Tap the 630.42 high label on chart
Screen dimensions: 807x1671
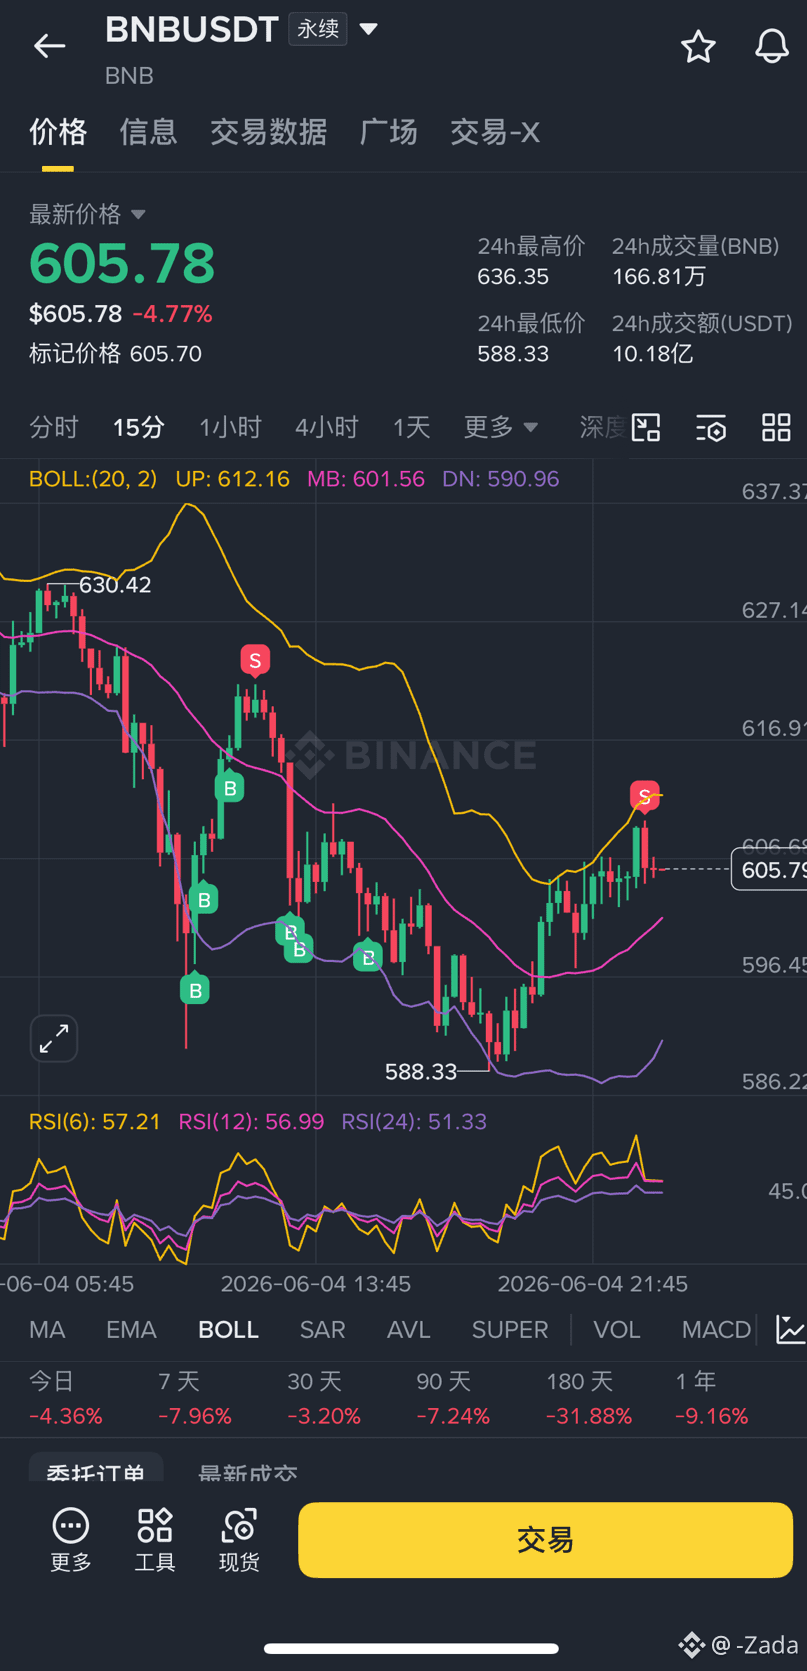115,584
